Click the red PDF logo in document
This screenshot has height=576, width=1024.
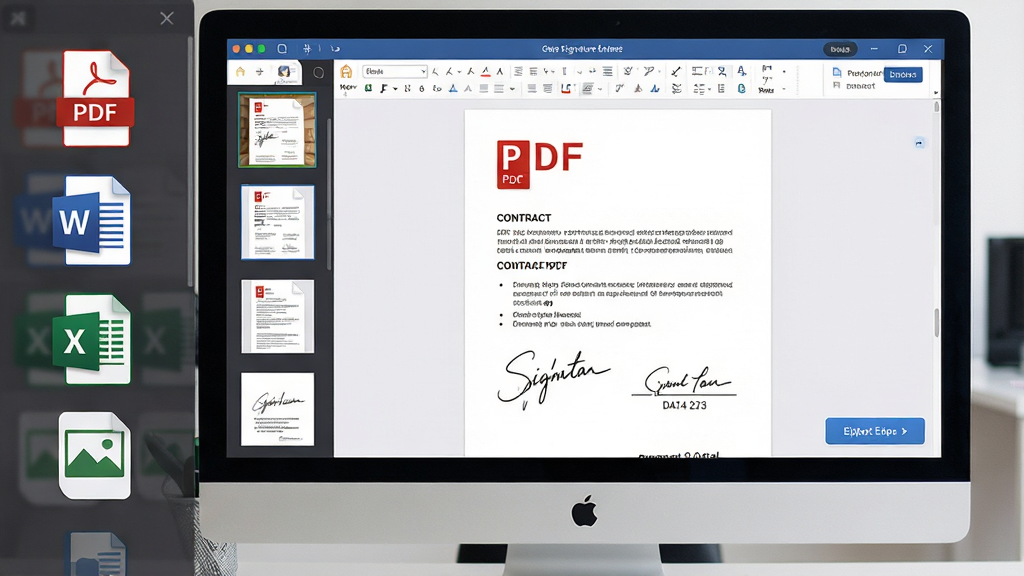[x=539, y=165]
